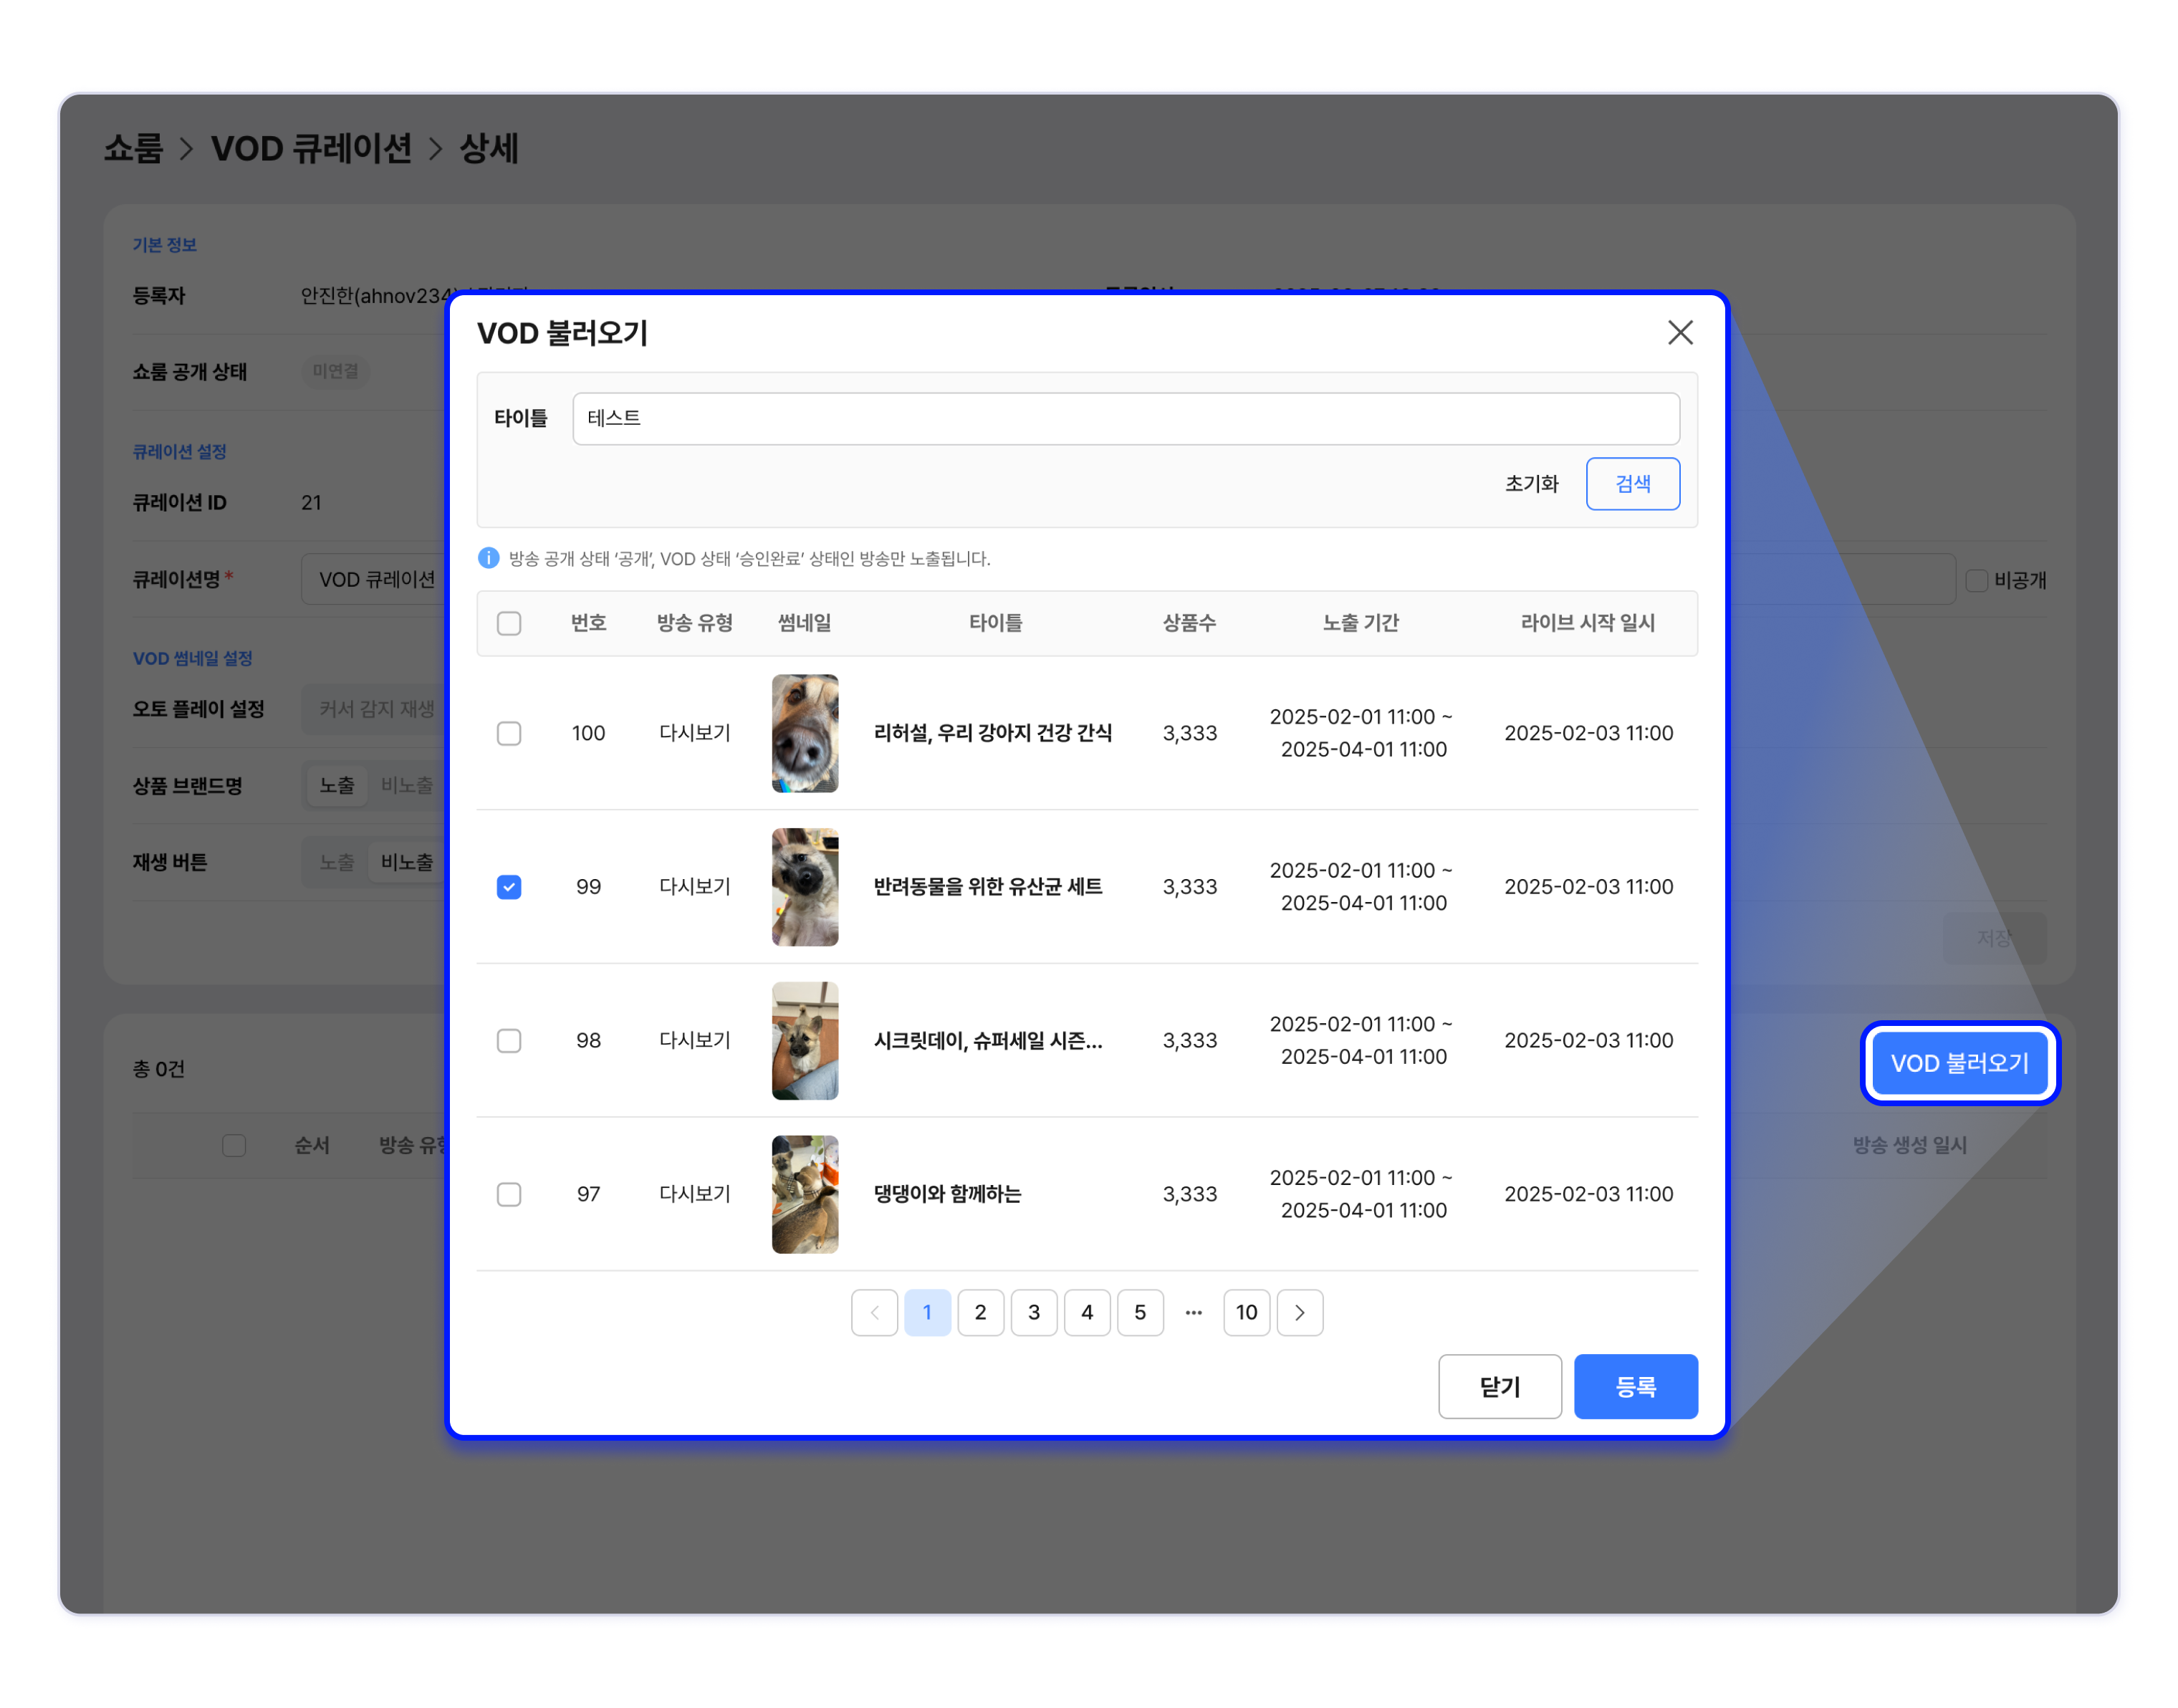Reset filters with 초기화

pos(1530,484)
